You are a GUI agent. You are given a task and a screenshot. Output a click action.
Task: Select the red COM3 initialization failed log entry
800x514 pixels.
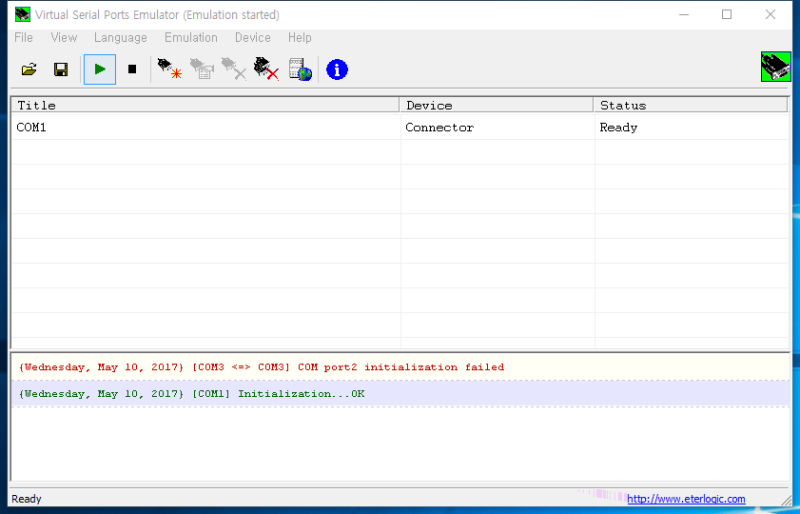pyautogui.click(x=400, y=367)
